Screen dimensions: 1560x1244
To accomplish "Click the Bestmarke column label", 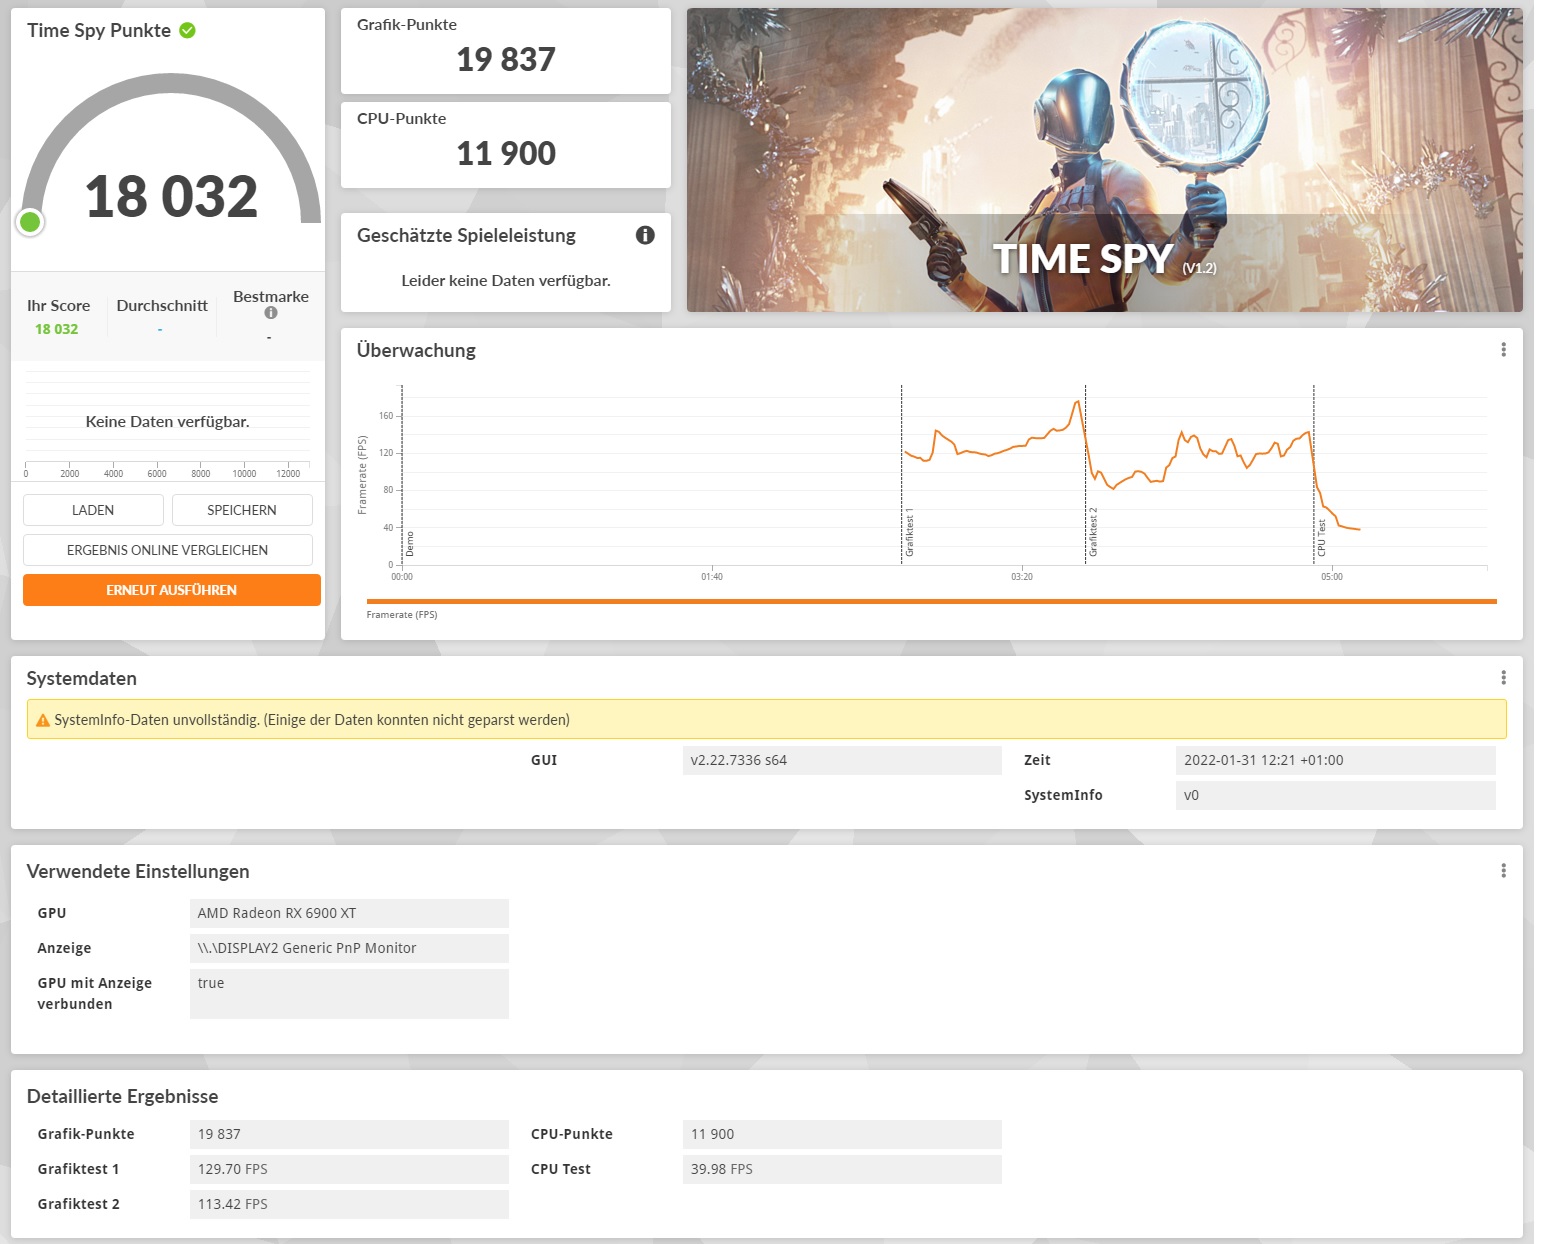I will point(271,297).
